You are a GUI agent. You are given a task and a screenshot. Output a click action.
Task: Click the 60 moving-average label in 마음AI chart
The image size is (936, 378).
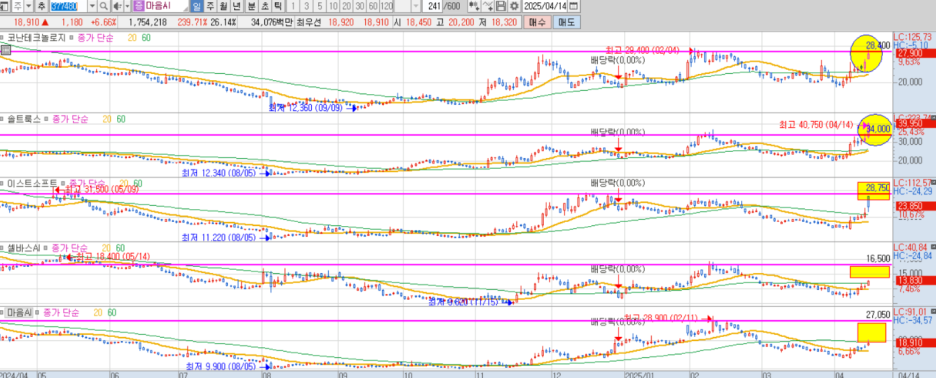click(112, 312)
